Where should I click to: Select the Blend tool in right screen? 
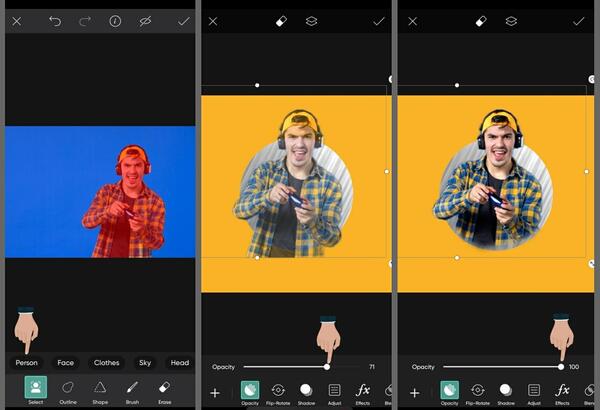pos(589,394)
